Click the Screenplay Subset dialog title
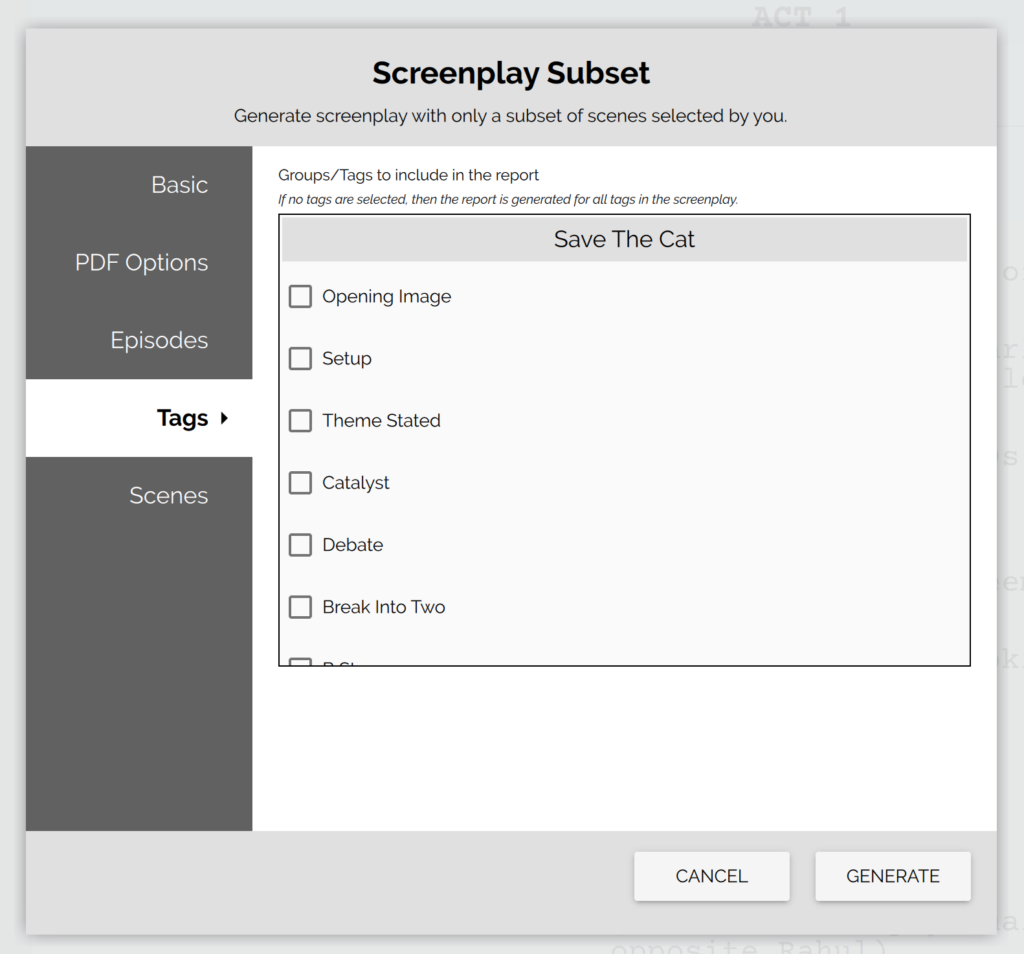1024x954 pixels. click(511, 74)
